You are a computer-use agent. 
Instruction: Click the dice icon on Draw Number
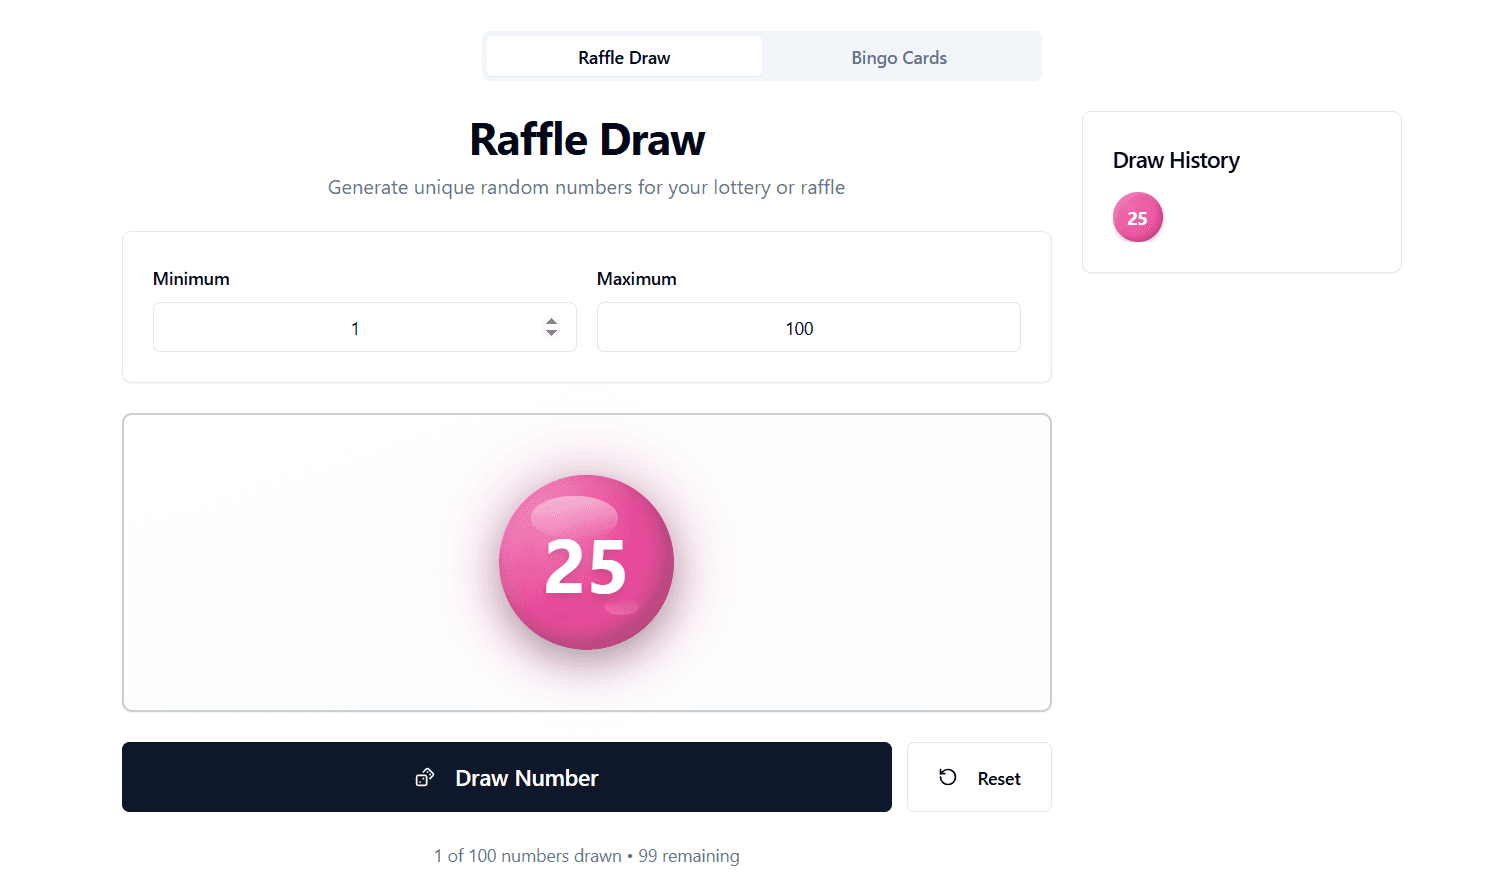click(x=425, y=778)
